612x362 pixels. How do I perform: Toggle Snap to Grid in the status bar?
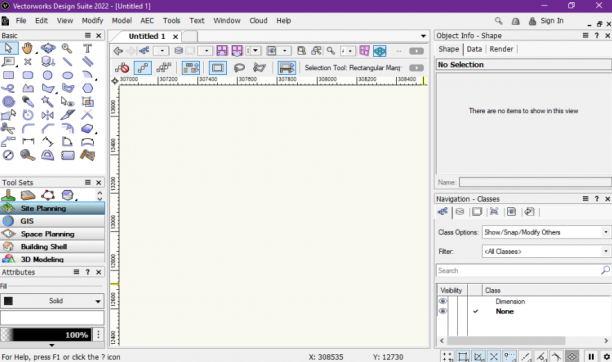[x=447, y=357]
